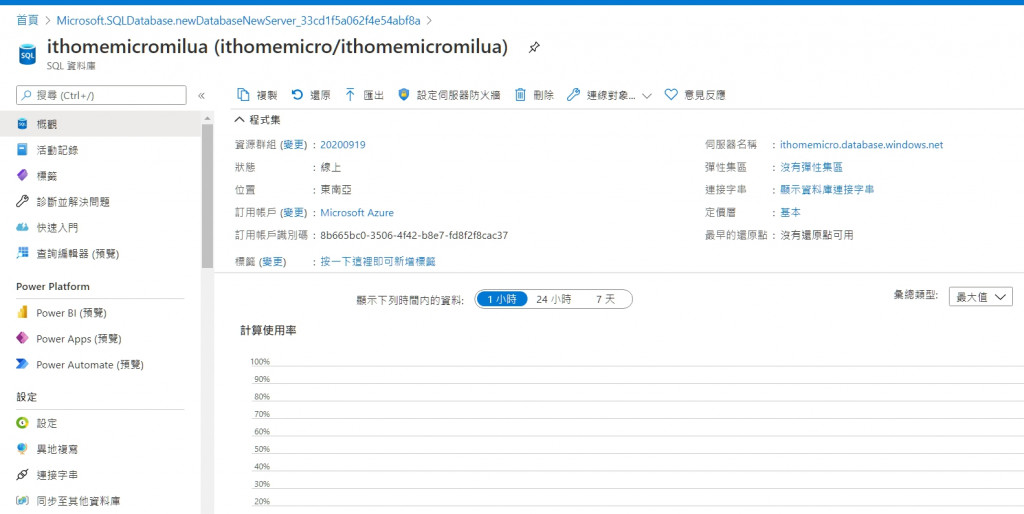Viewport: 1024px width, 514px height.
Task: Click the SQL database icon beside the title
Action: (x=27, y=54)
